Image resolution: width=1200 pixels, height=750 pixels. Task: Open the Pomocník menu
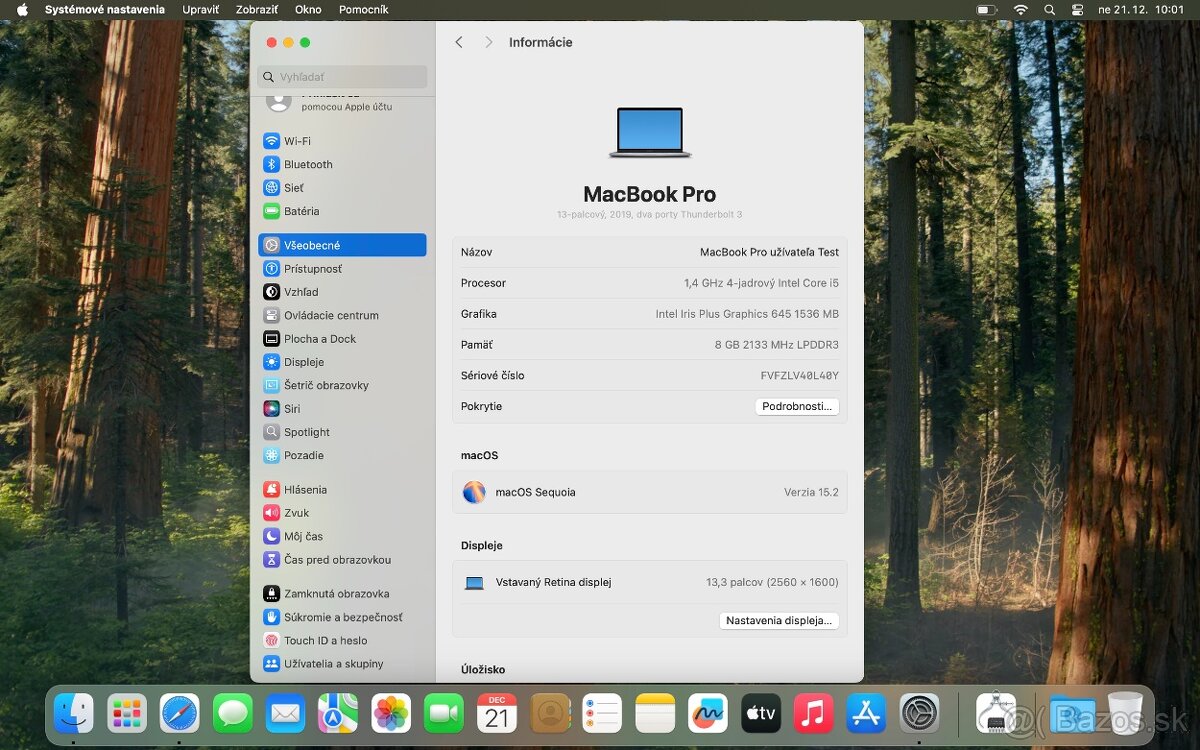363,9
